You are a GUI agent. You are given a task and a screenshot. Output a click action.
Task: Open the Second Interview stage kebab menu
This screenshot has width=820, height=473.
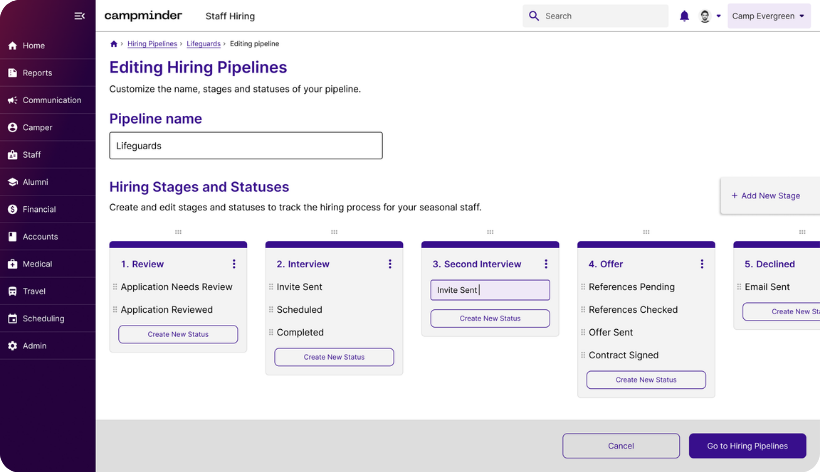(546, 264)
